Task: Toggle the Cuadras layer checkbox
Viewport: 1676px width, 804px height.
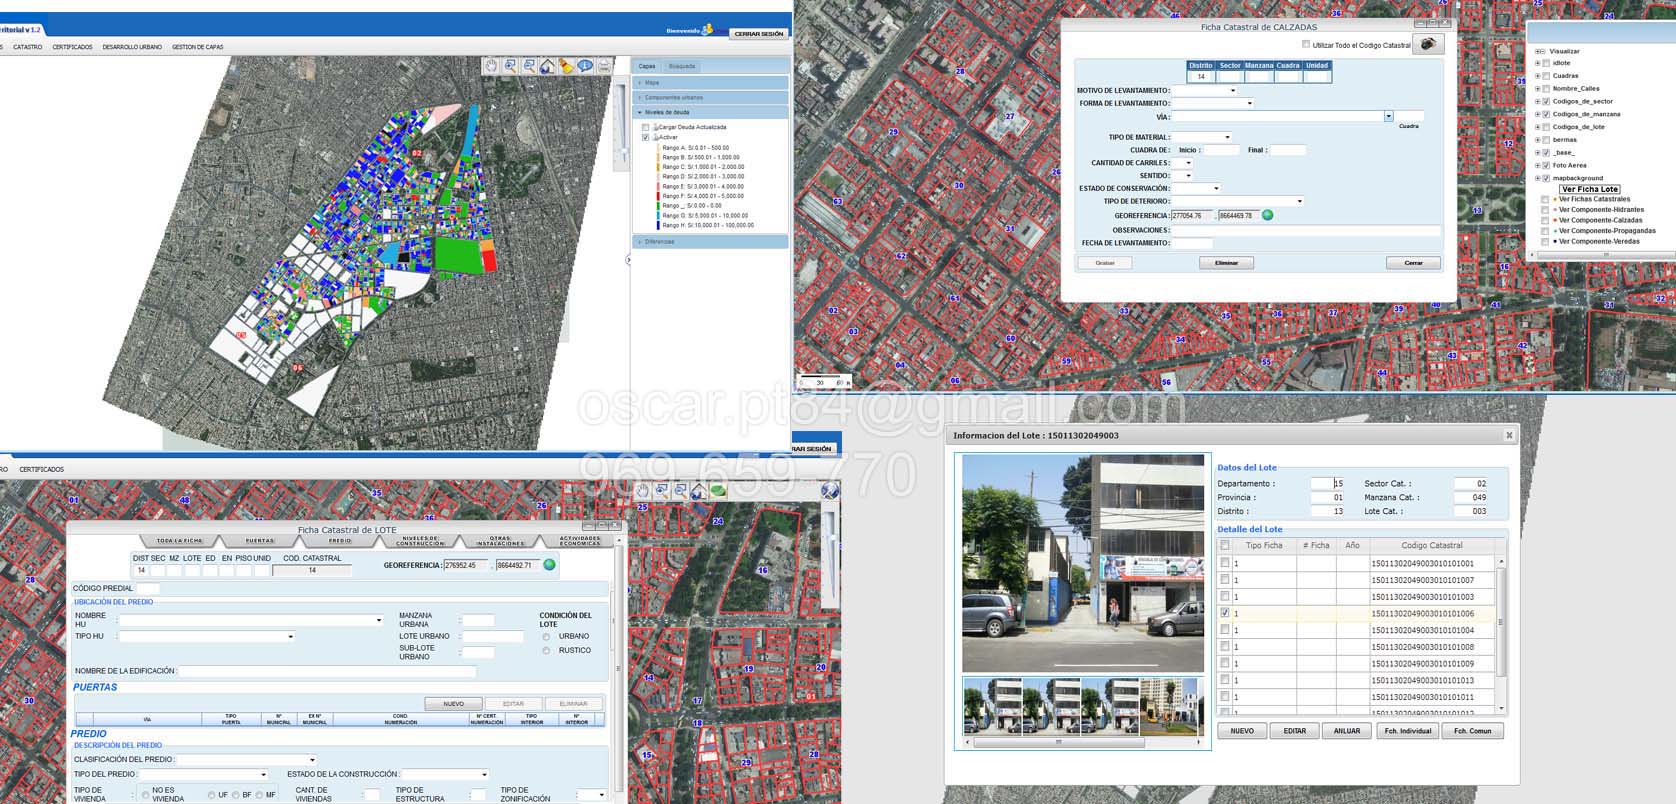Action: [1546, 76]
